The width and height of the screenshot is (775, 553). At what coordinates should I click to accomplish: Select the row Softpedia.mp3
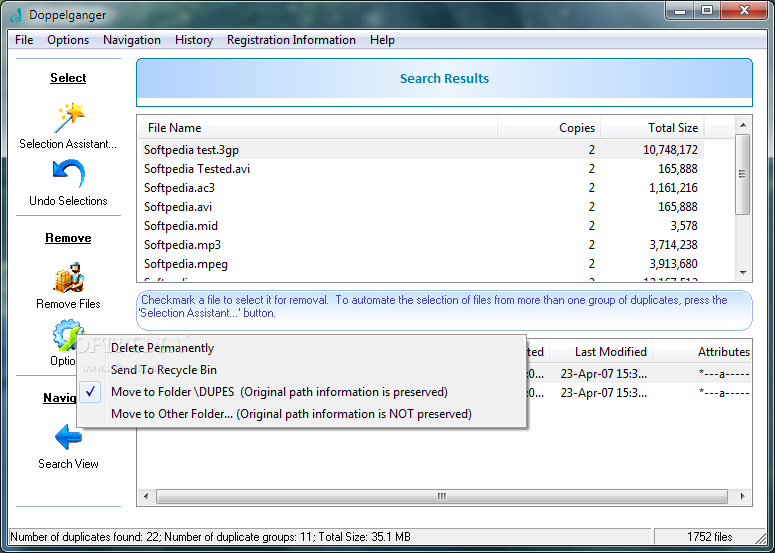click(x=423, y=245)
